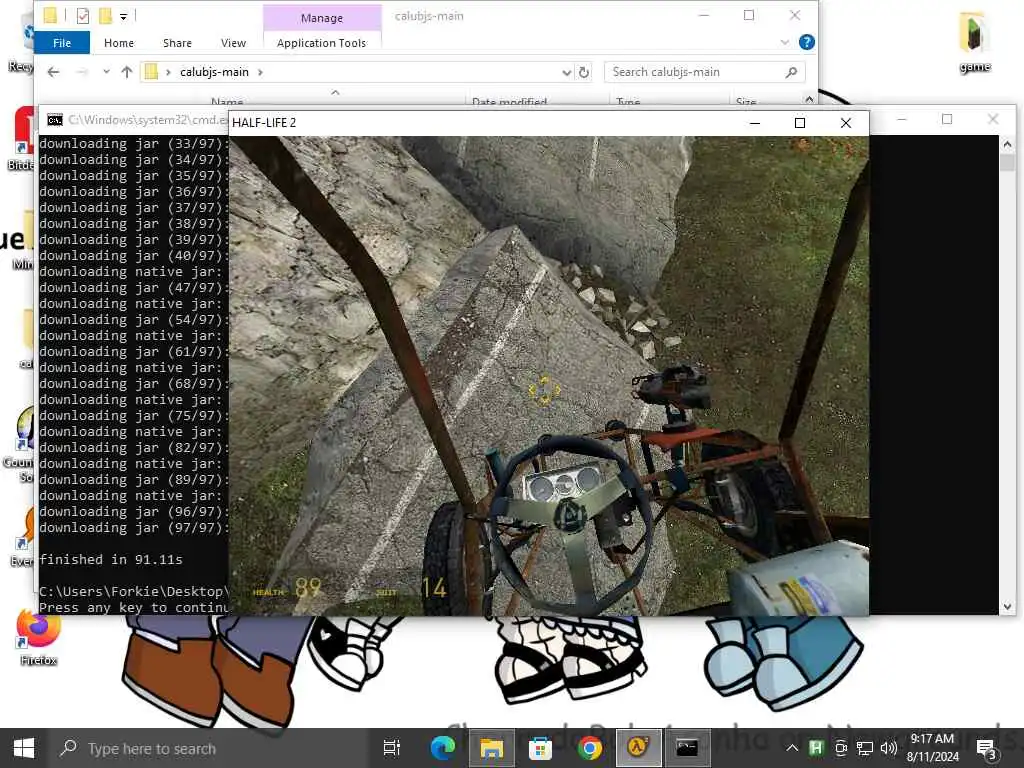Launch Microsoft Edge from taskbar
This screenshot has width=1024, height=768.
tap(442, 748)
